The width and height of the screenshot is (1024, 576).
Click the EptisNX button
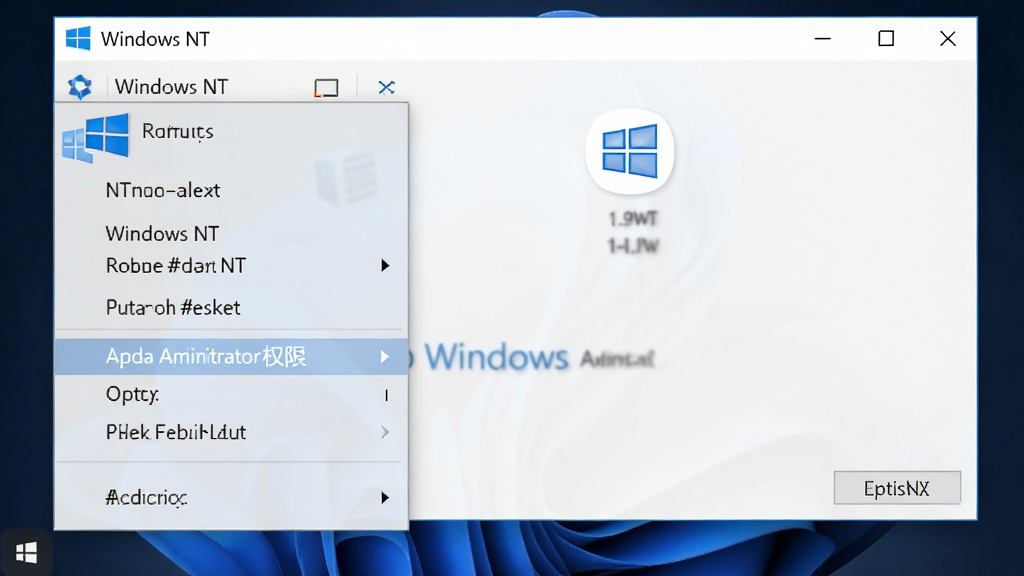click(897, 488)
